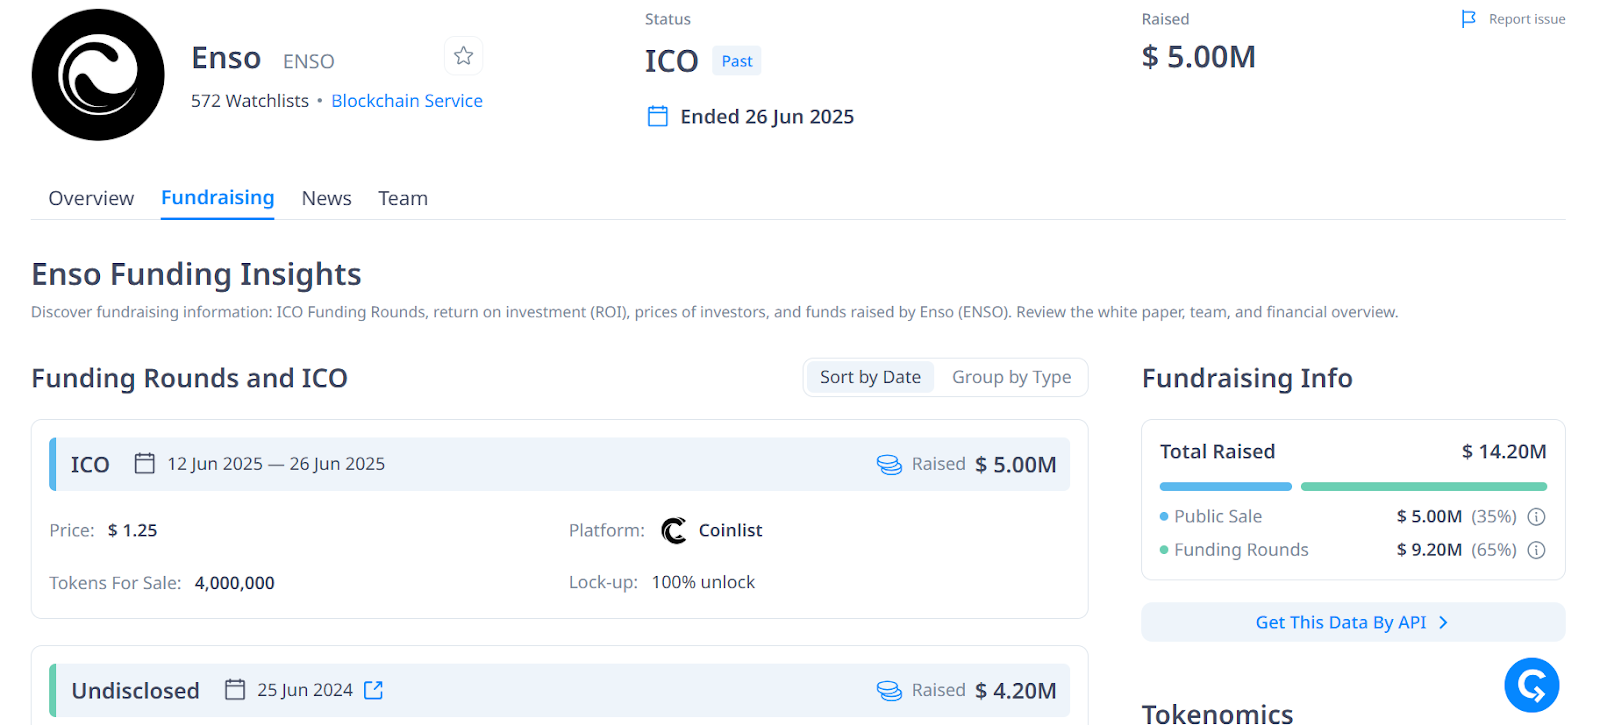Image resolution: width=1600 pixels, height=725 pixels.
Task: Click info icon next to Public Sale percentage
Action: pos(1537,517)
